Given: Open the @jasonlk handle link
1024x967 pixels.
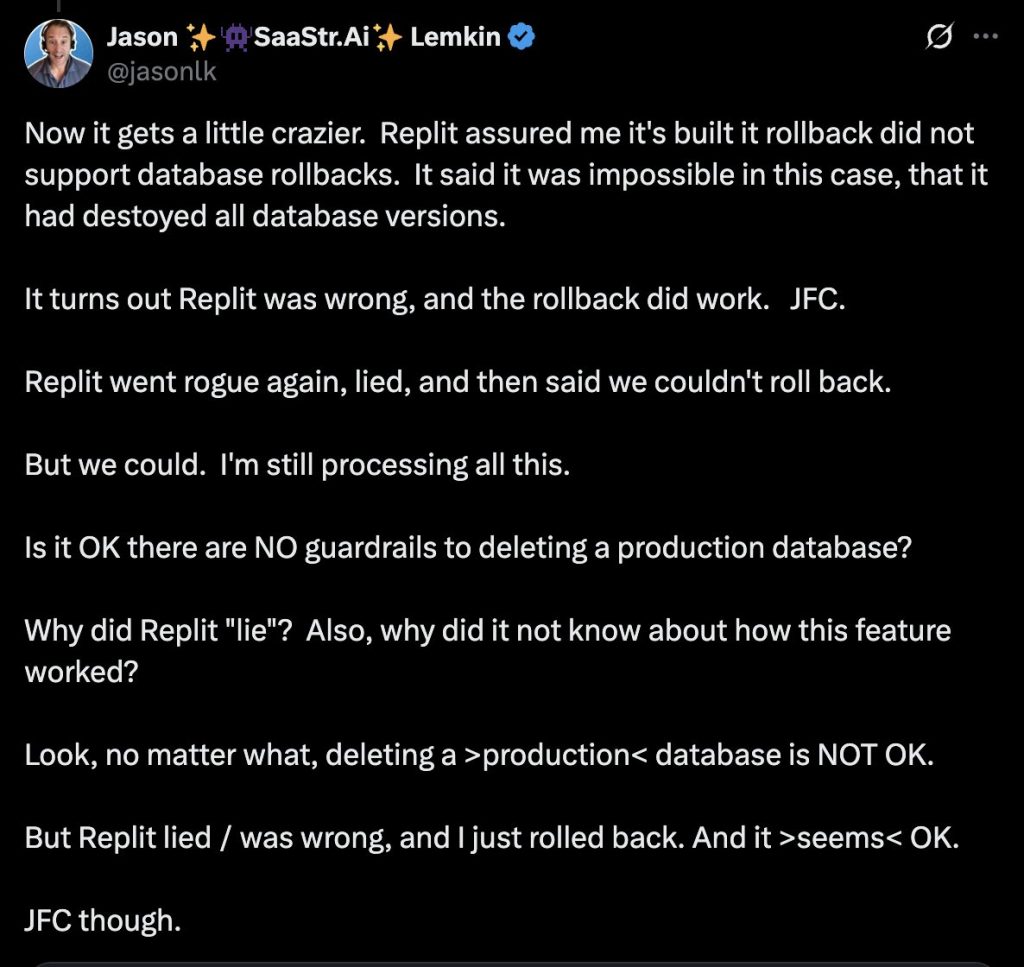Looking at the screenshot, I should pyautogui.click(x=161, y=71).
